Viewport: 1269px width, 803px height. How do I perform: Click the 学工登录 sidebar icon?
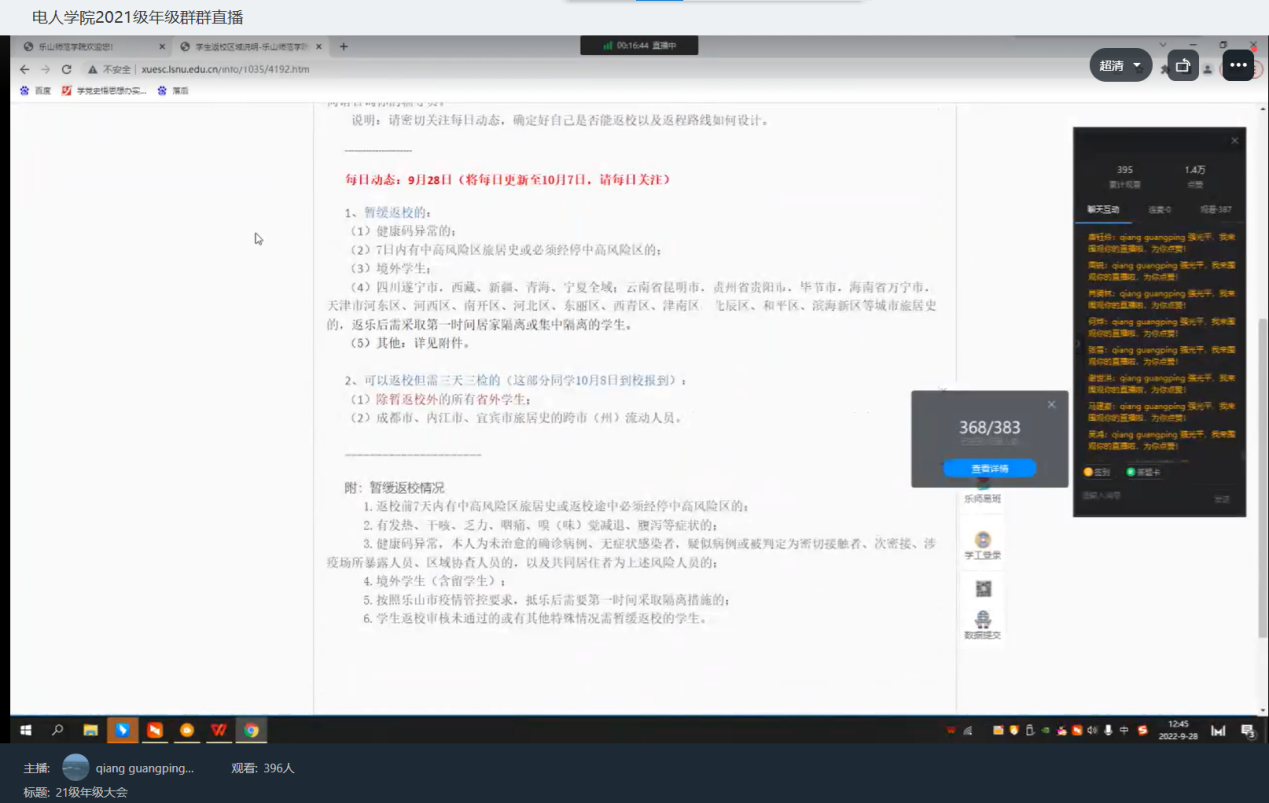tap(982, 546)
